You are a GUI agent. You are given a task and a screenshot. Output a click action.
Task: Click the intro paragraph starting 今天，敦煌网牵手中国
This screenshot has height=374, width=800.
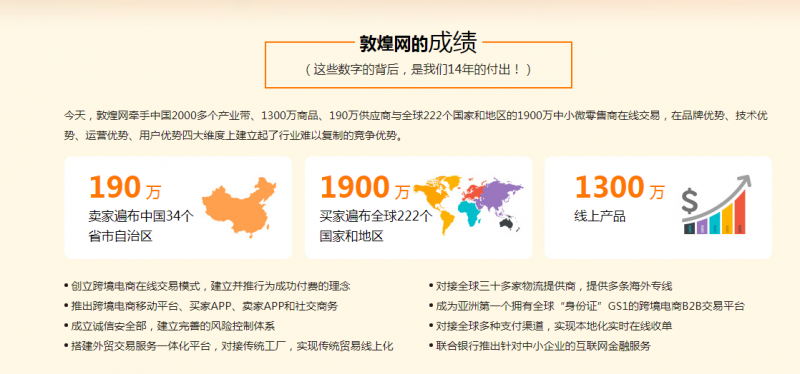[416, 126]
